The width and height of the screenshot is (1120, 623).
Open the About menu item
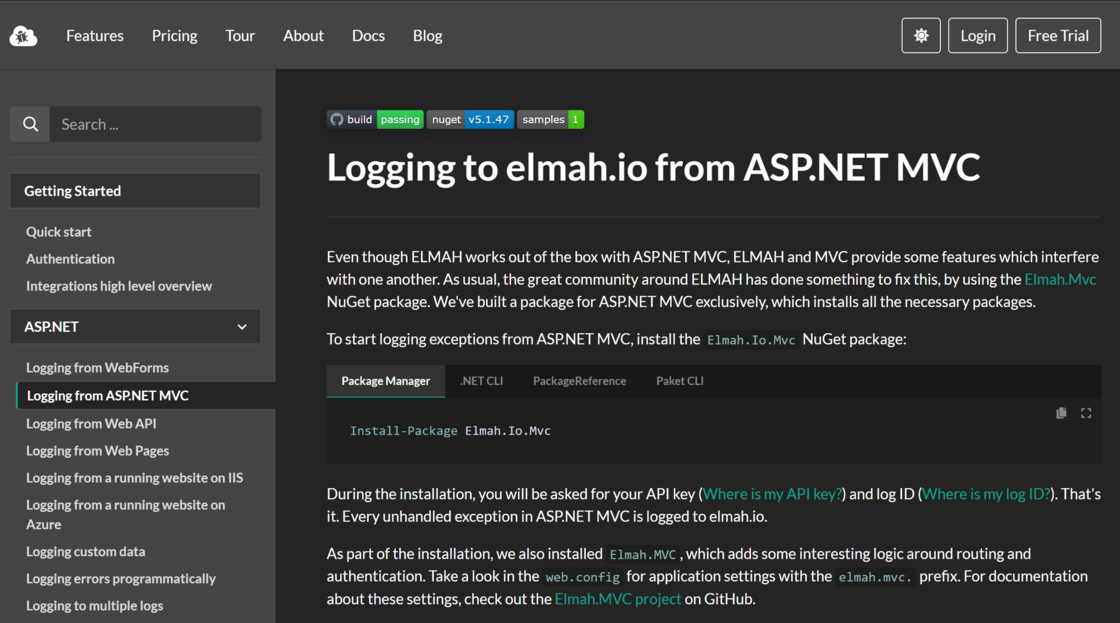304,36
